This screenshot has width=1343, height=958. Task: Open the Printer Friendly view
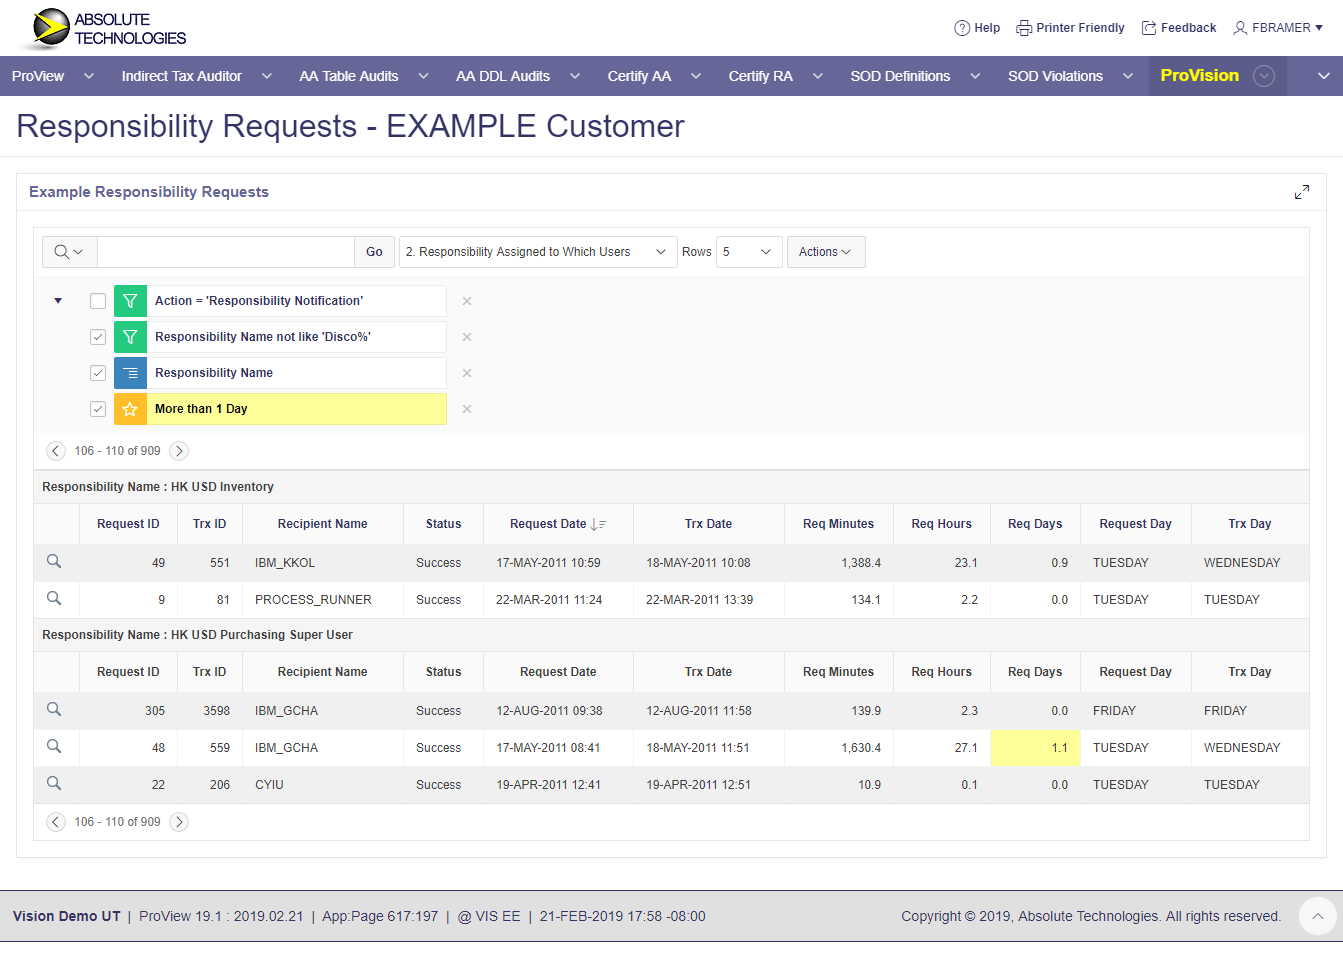[x=1070, y=28]
